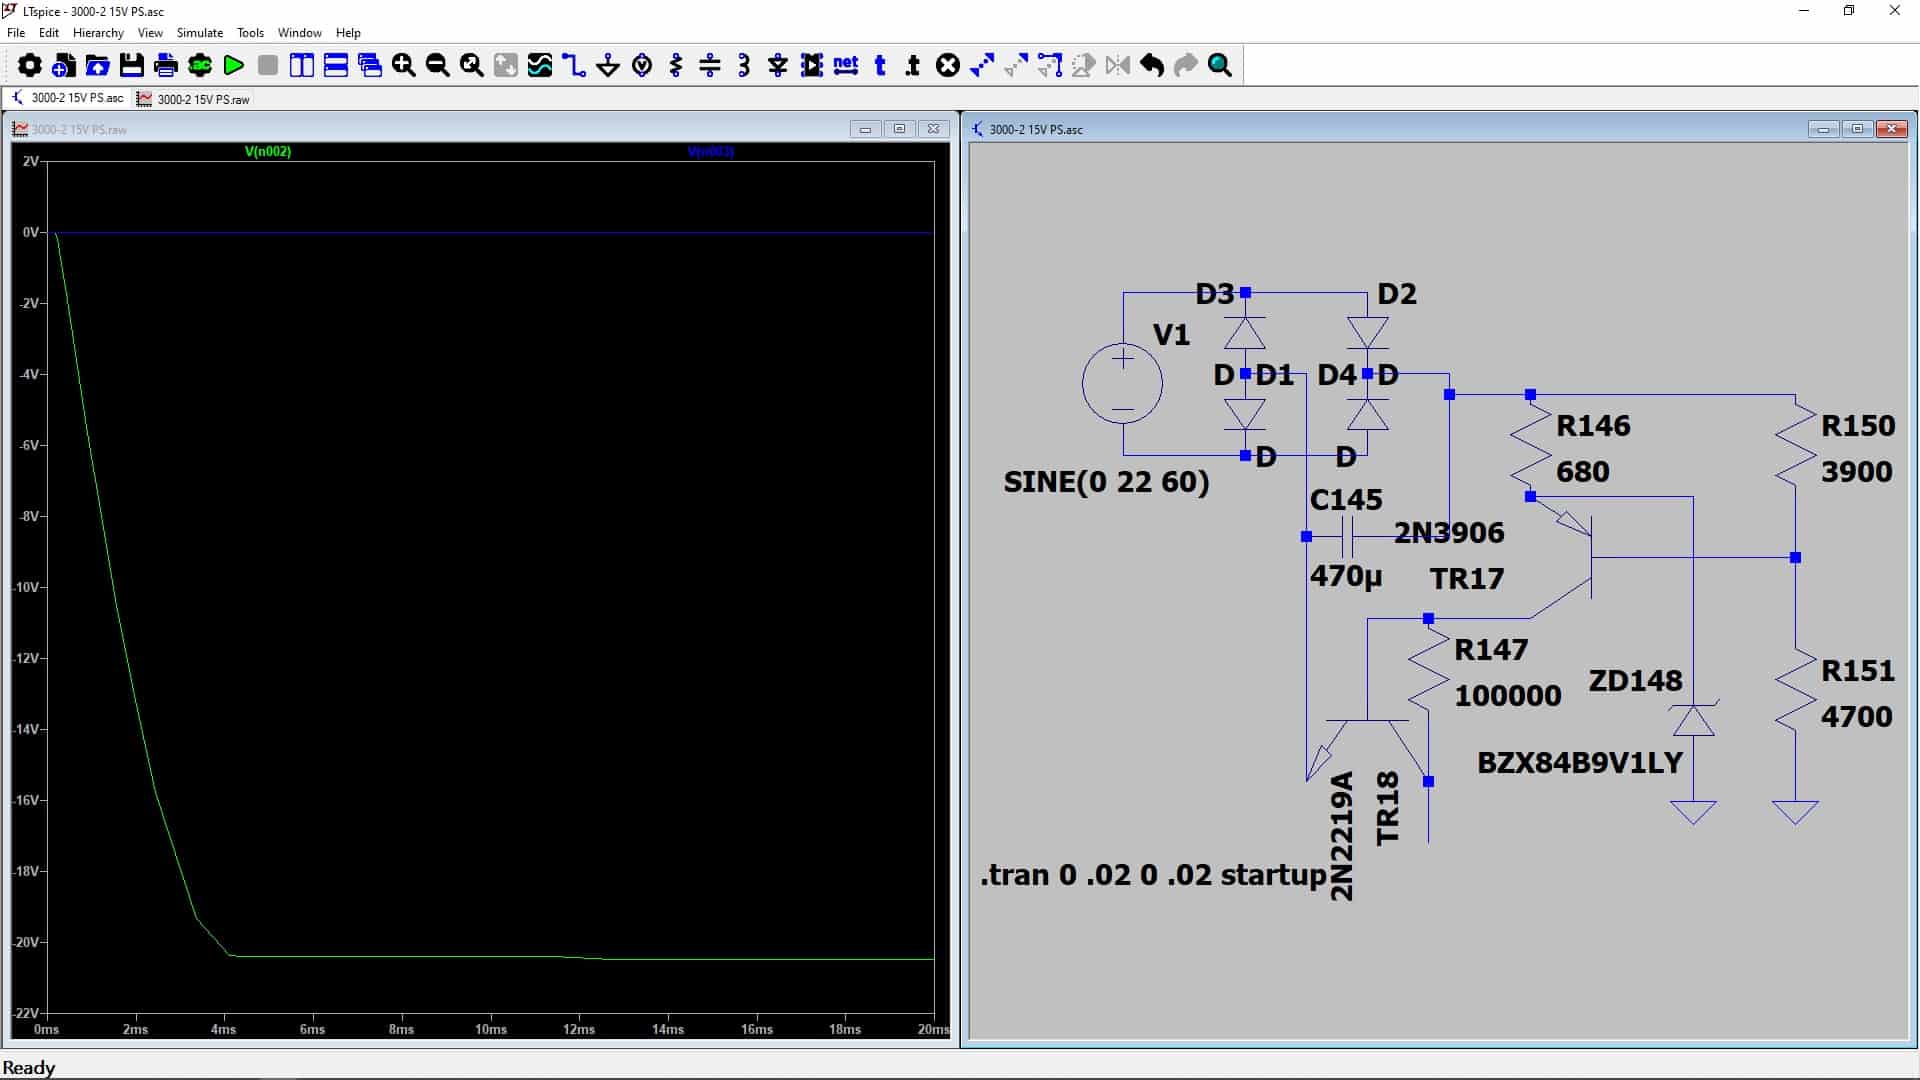Click the V(n002) trace label
Image resolution: width=1920 pixels, height=1080 pixels.
tap(268, 152)
